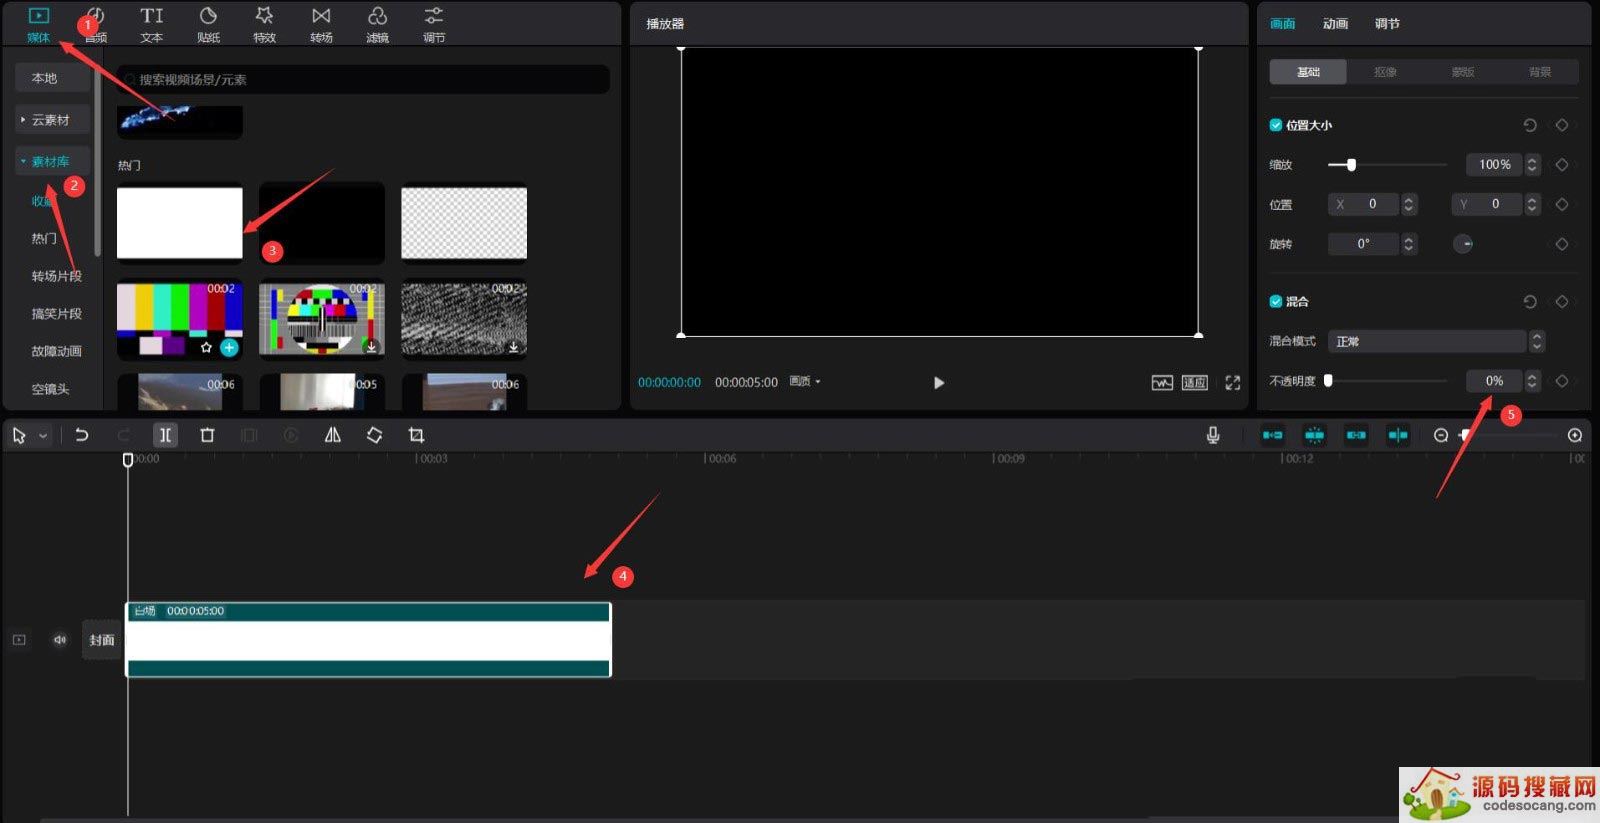
Task: Toggle the 混合 checkbox
Action: (1276, 301)
